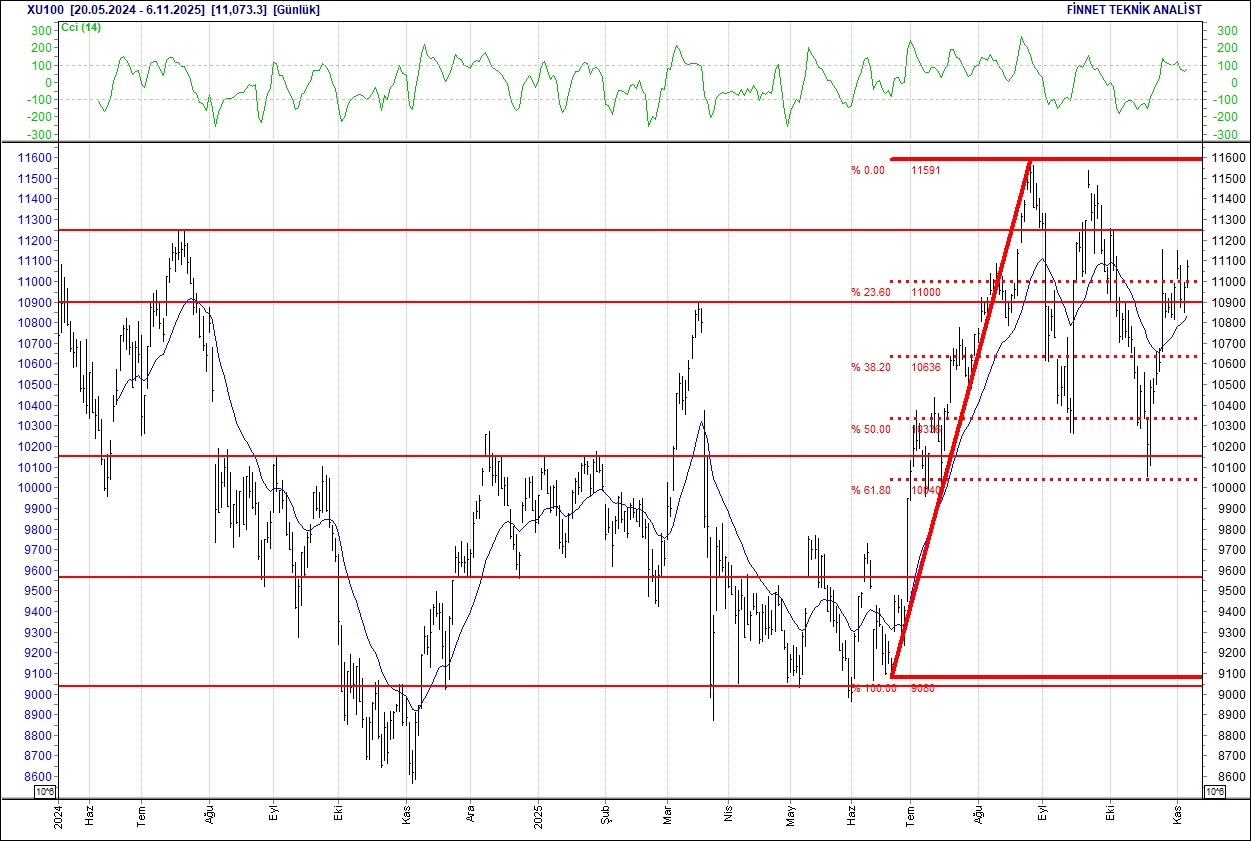1251x841 pixels.
Task: Click the 10^6 scale box at bottom right
Action: tap(1214, 792)
